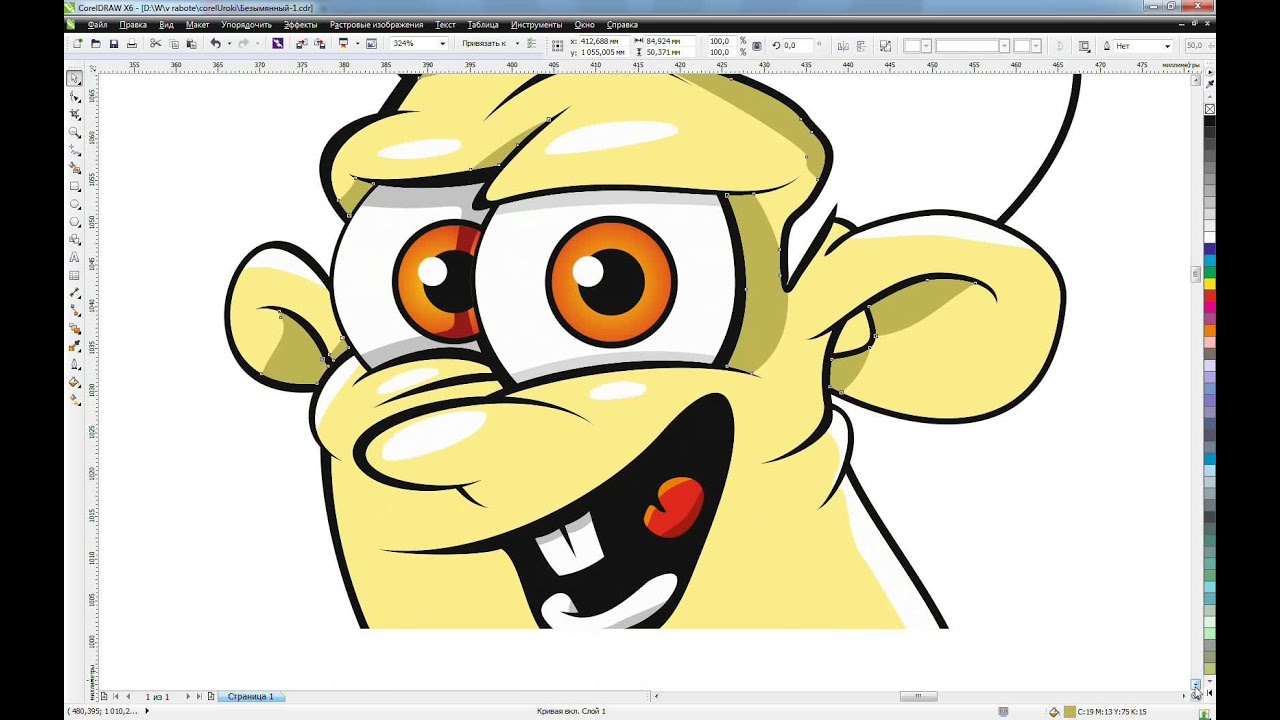
Task: Open the end arrowhead dropdown
Action: pyautogui.click(x=1036, y=46)
